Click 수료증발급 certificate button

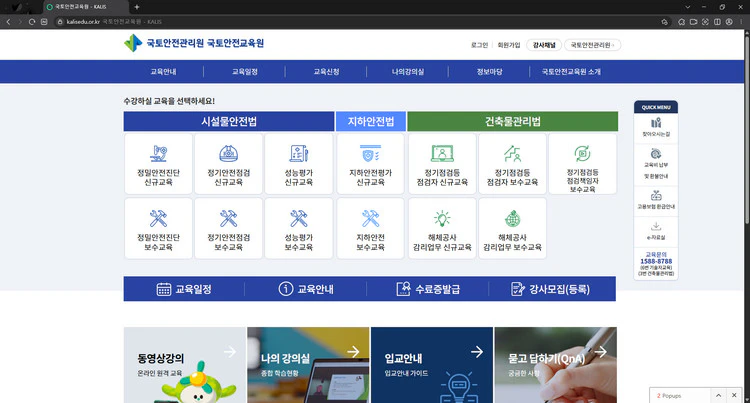(x=428, y=289)
